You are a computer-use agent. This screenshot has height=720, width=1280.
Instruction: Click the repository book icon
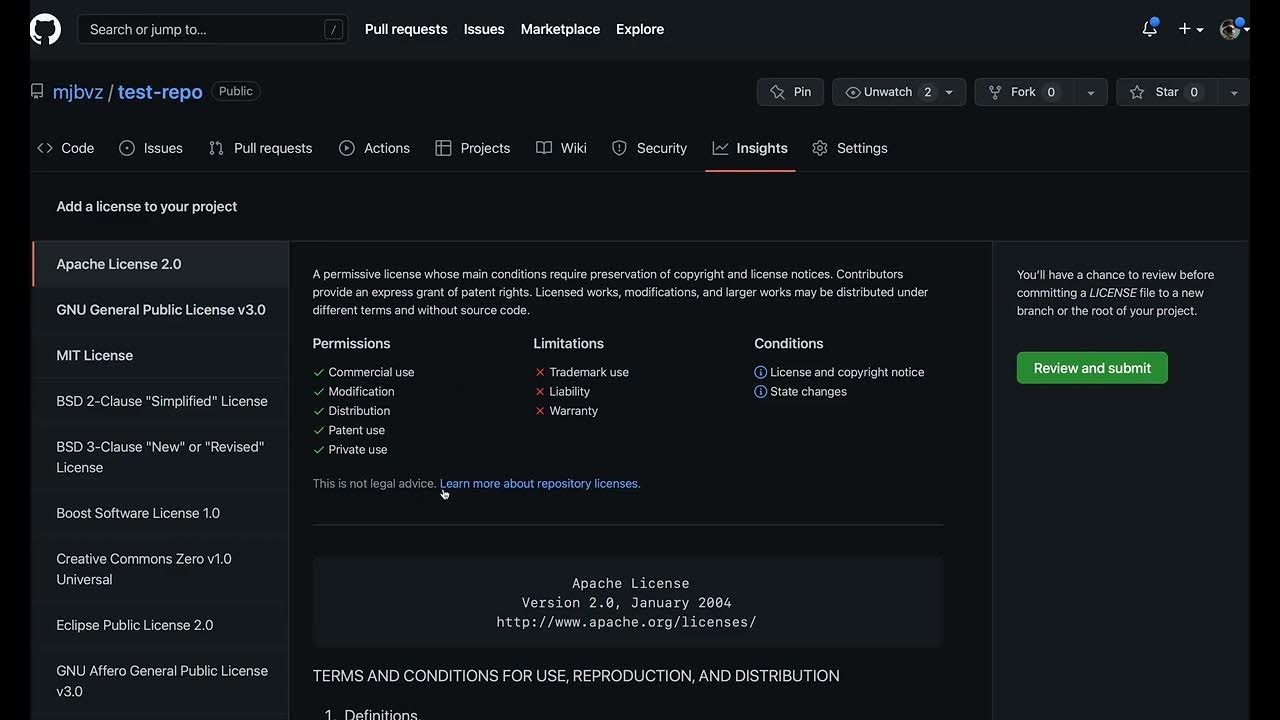(37, 91)
